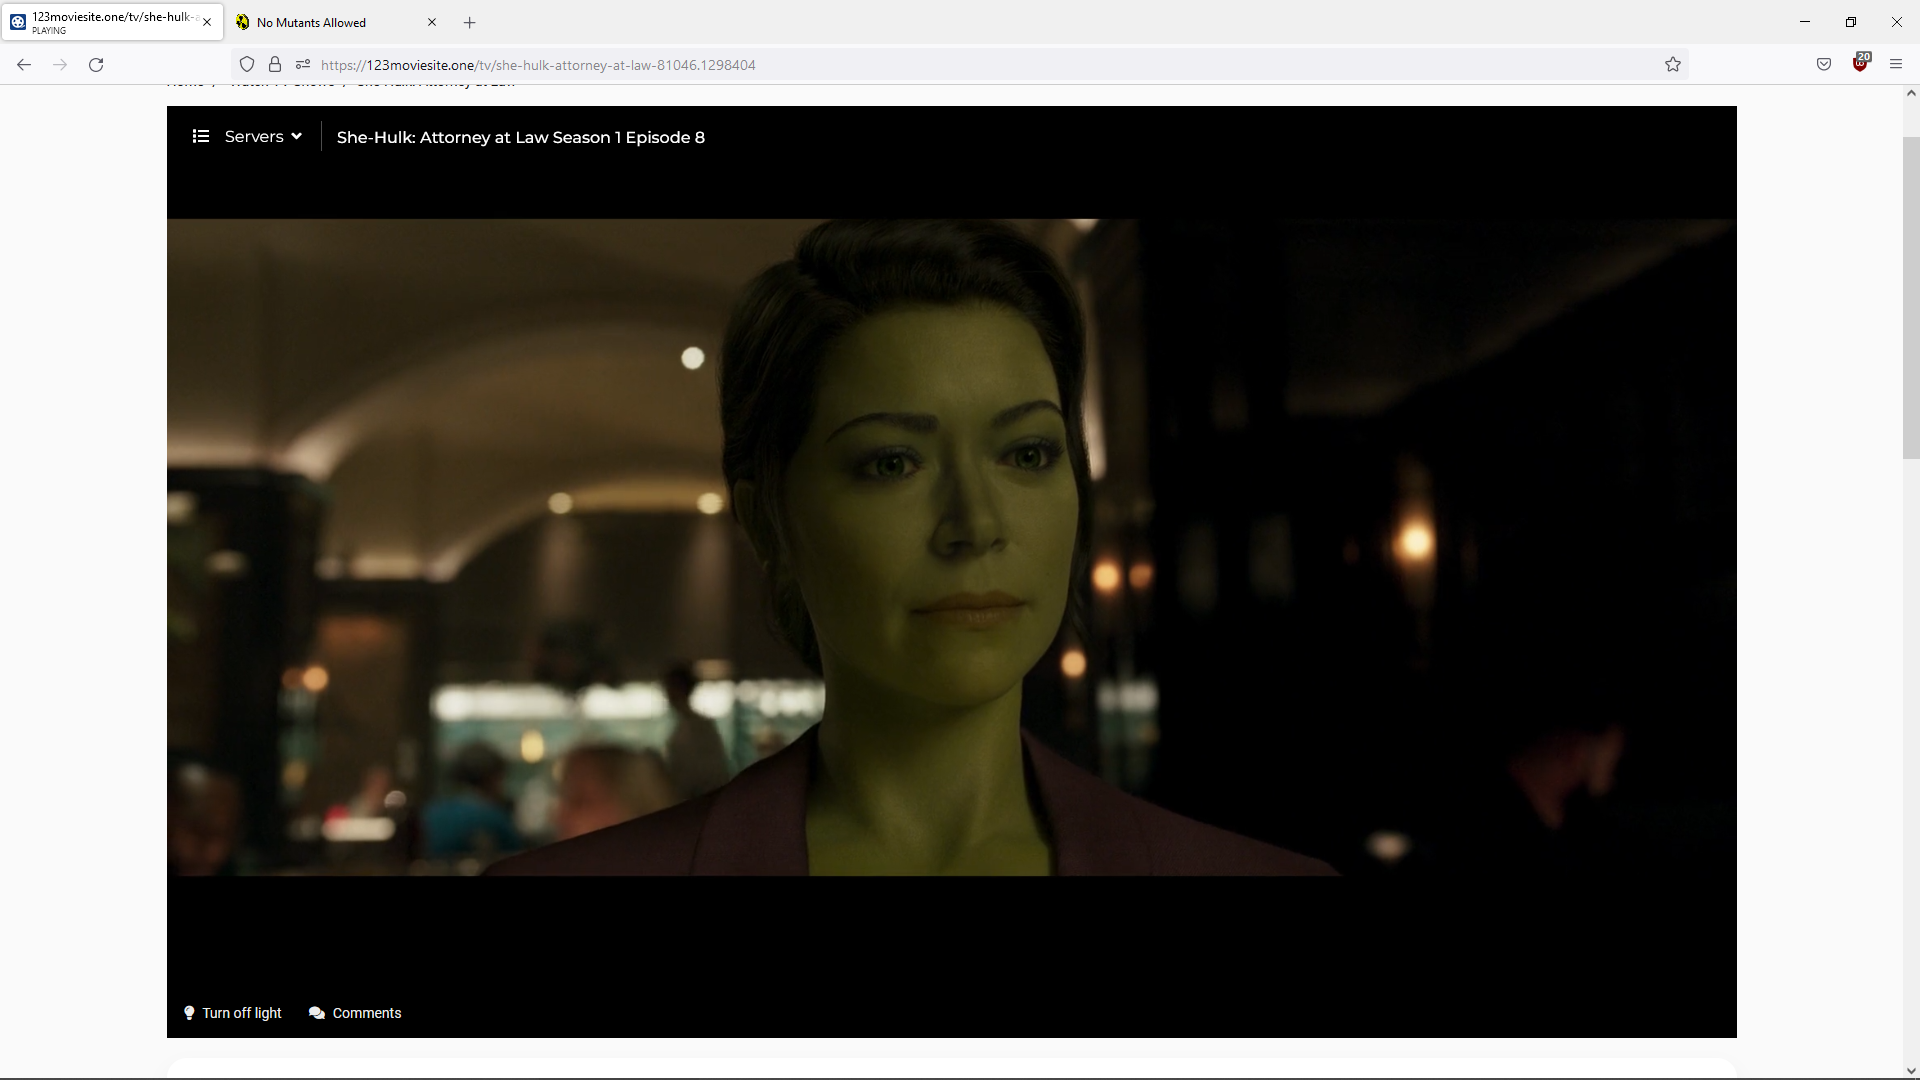Click the scrollbar up arrow
1920x1080 pixels.
(1911, 94)
